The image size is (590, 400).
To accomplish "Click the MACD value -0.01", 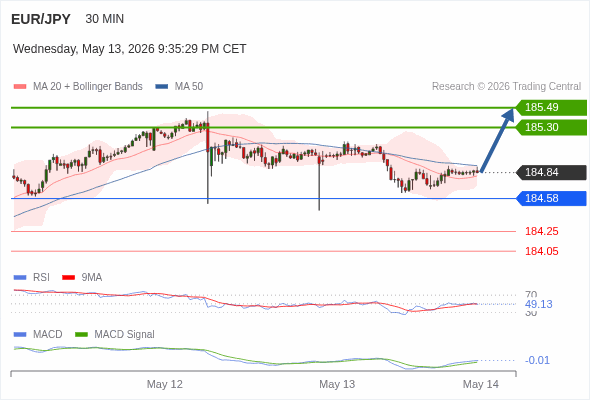I will (x=537, y=360).
